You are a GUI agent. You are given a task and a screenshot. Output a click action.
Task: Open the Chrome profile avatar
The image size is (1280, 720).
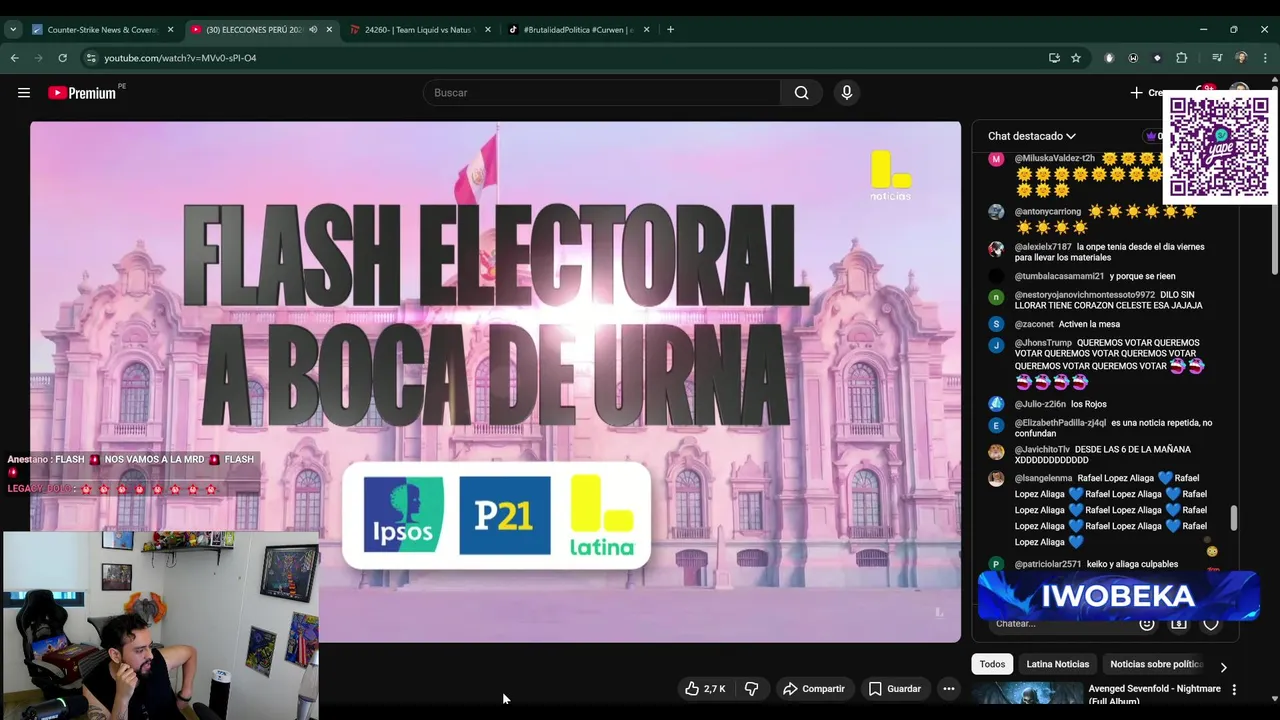click(1241, 58)
